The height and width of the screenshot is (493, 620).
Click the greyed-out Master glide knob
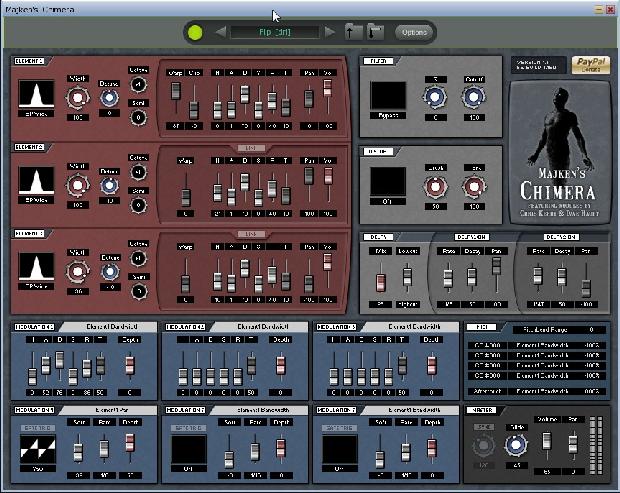(x=483, y=446)
